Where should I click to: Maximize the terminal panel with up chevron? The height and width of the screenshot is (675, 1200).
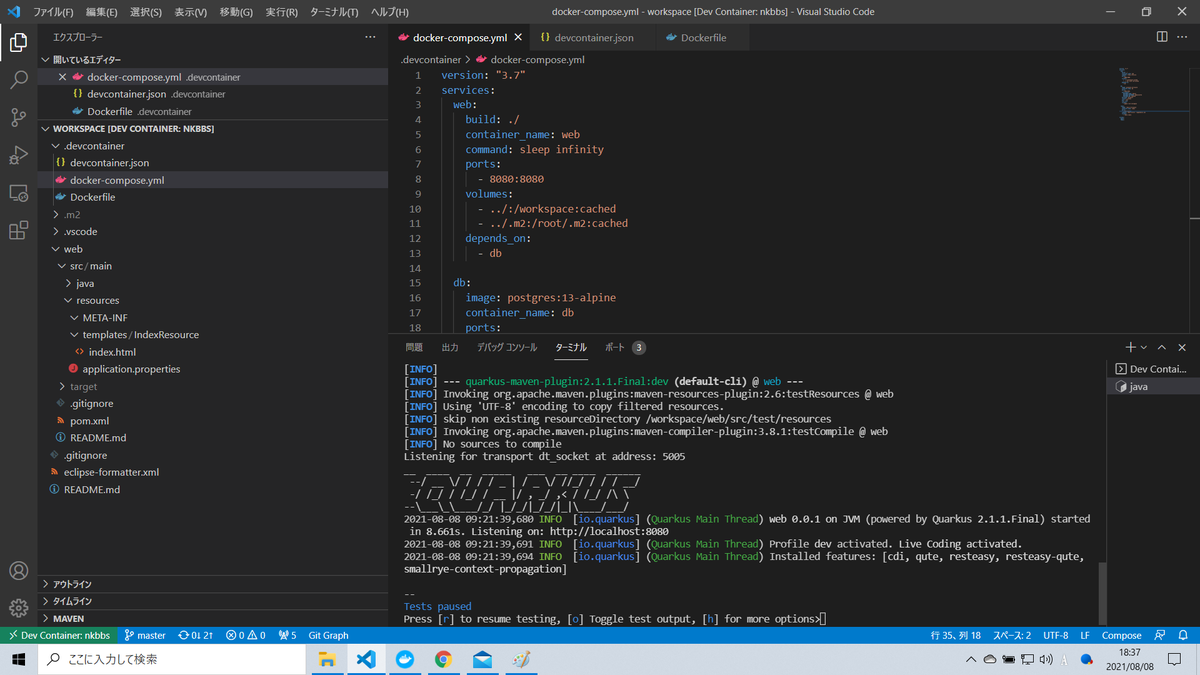pos(1162,347)
